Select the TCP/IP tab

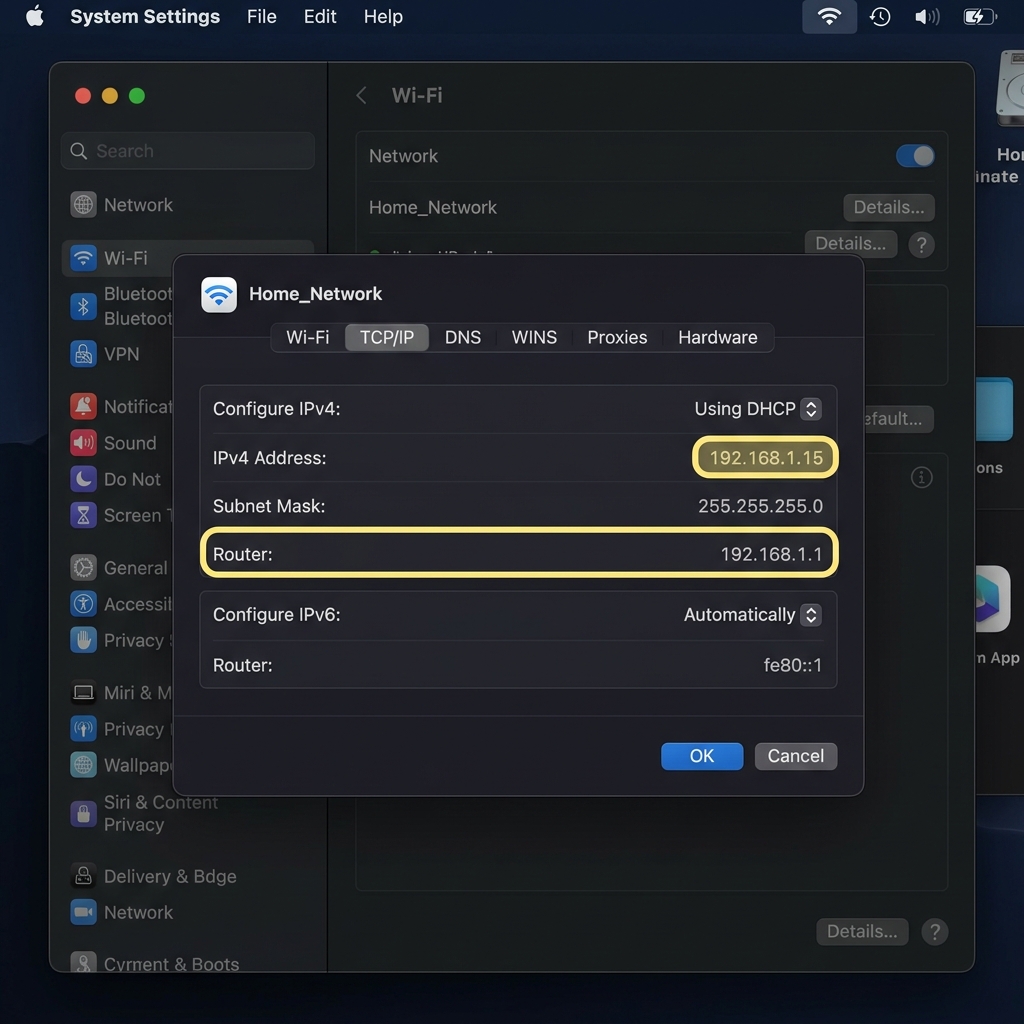387,337
